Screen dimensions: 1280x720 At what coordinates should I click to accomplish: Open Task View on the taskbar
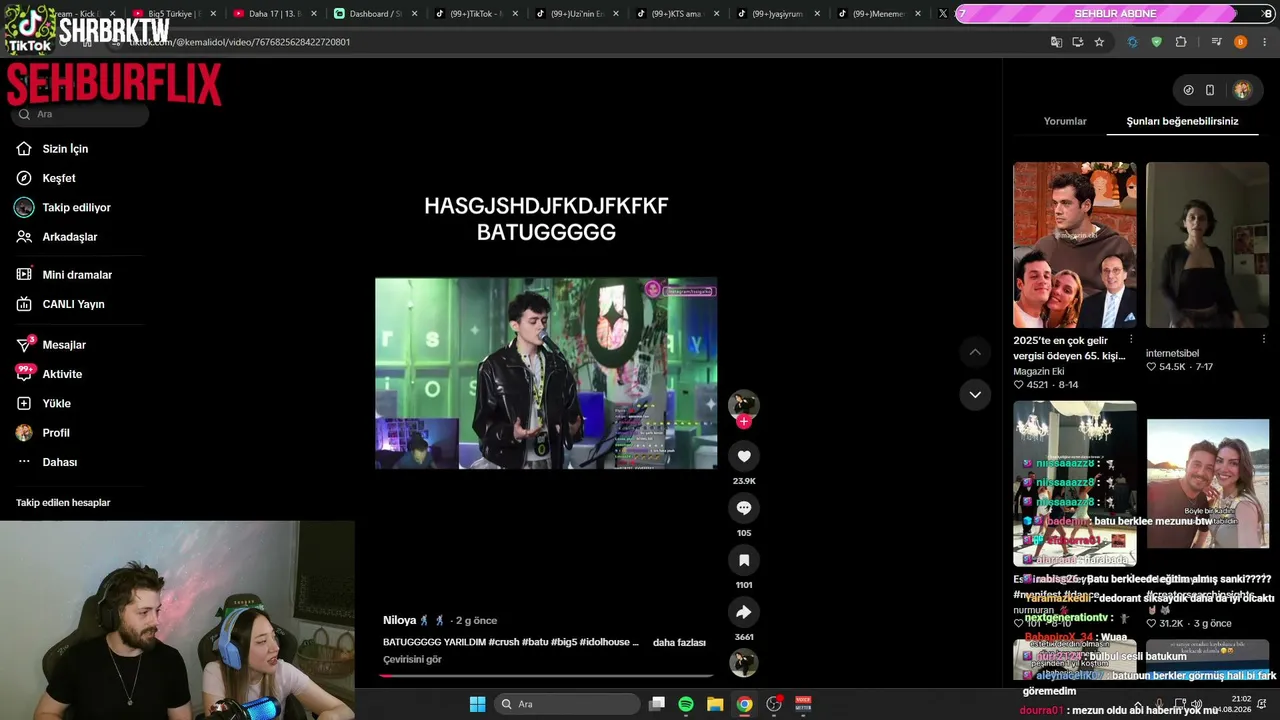pos(657,704)
